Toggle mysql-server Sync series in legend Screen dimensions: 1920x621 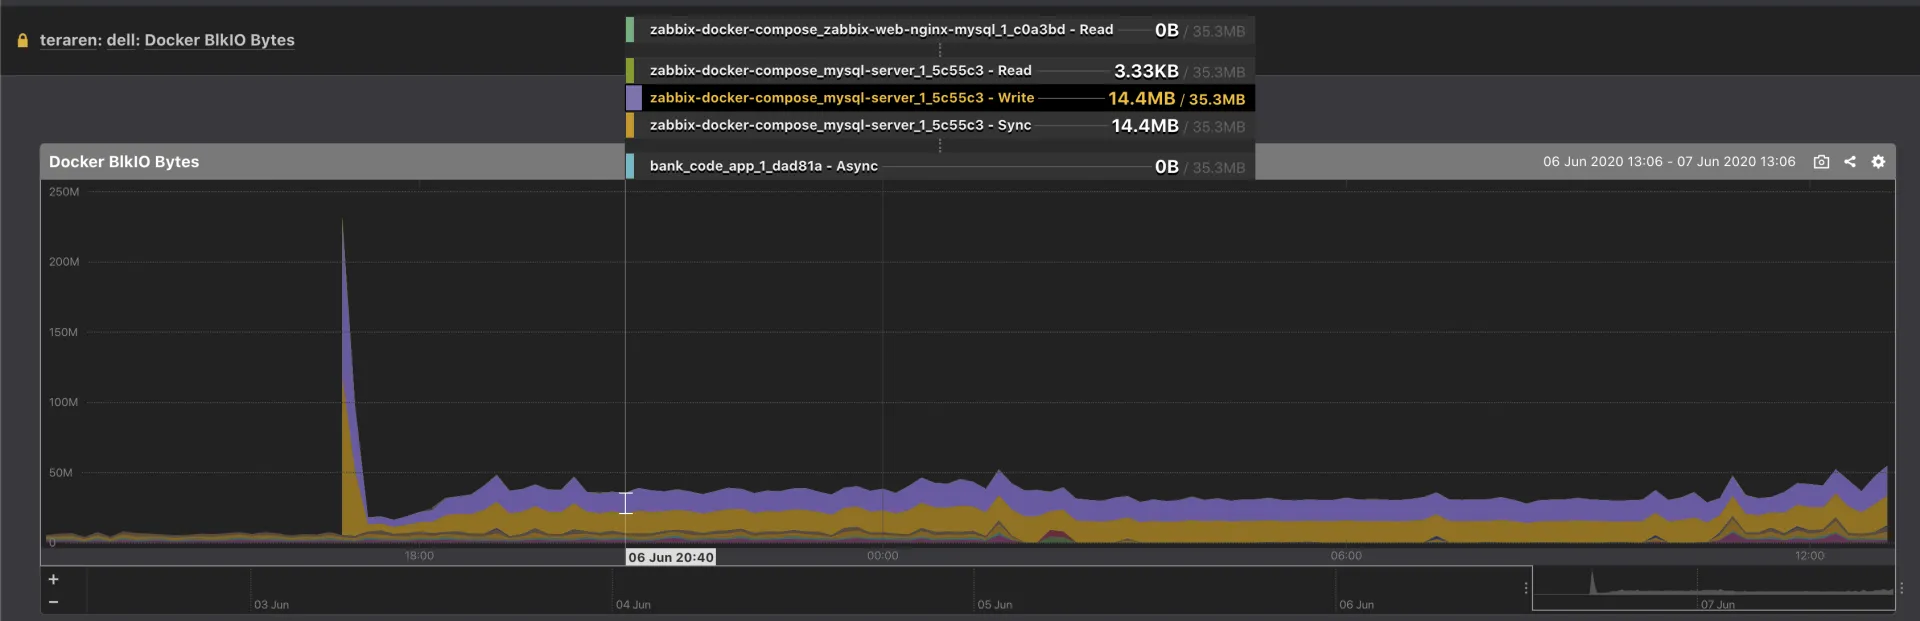(840, 125)
